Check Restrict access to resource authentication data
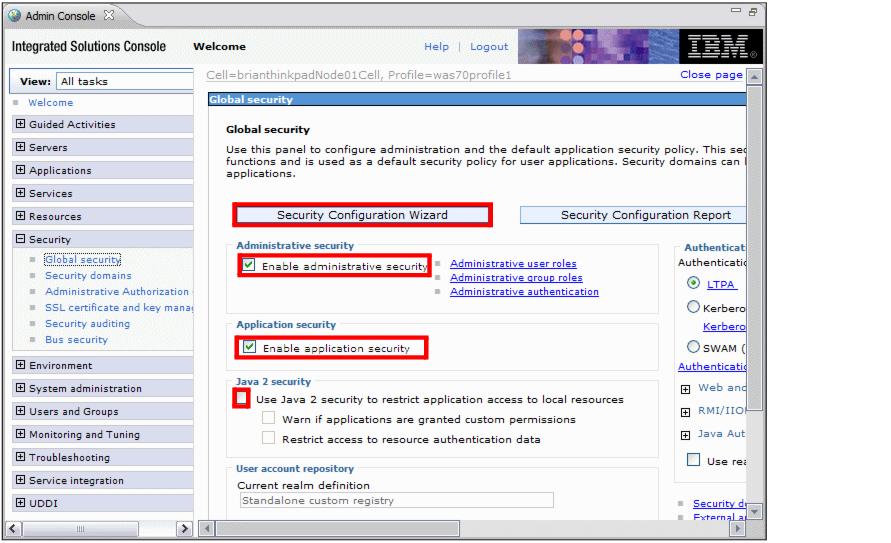This screenshot has width=891, height=543. point(268,438)
